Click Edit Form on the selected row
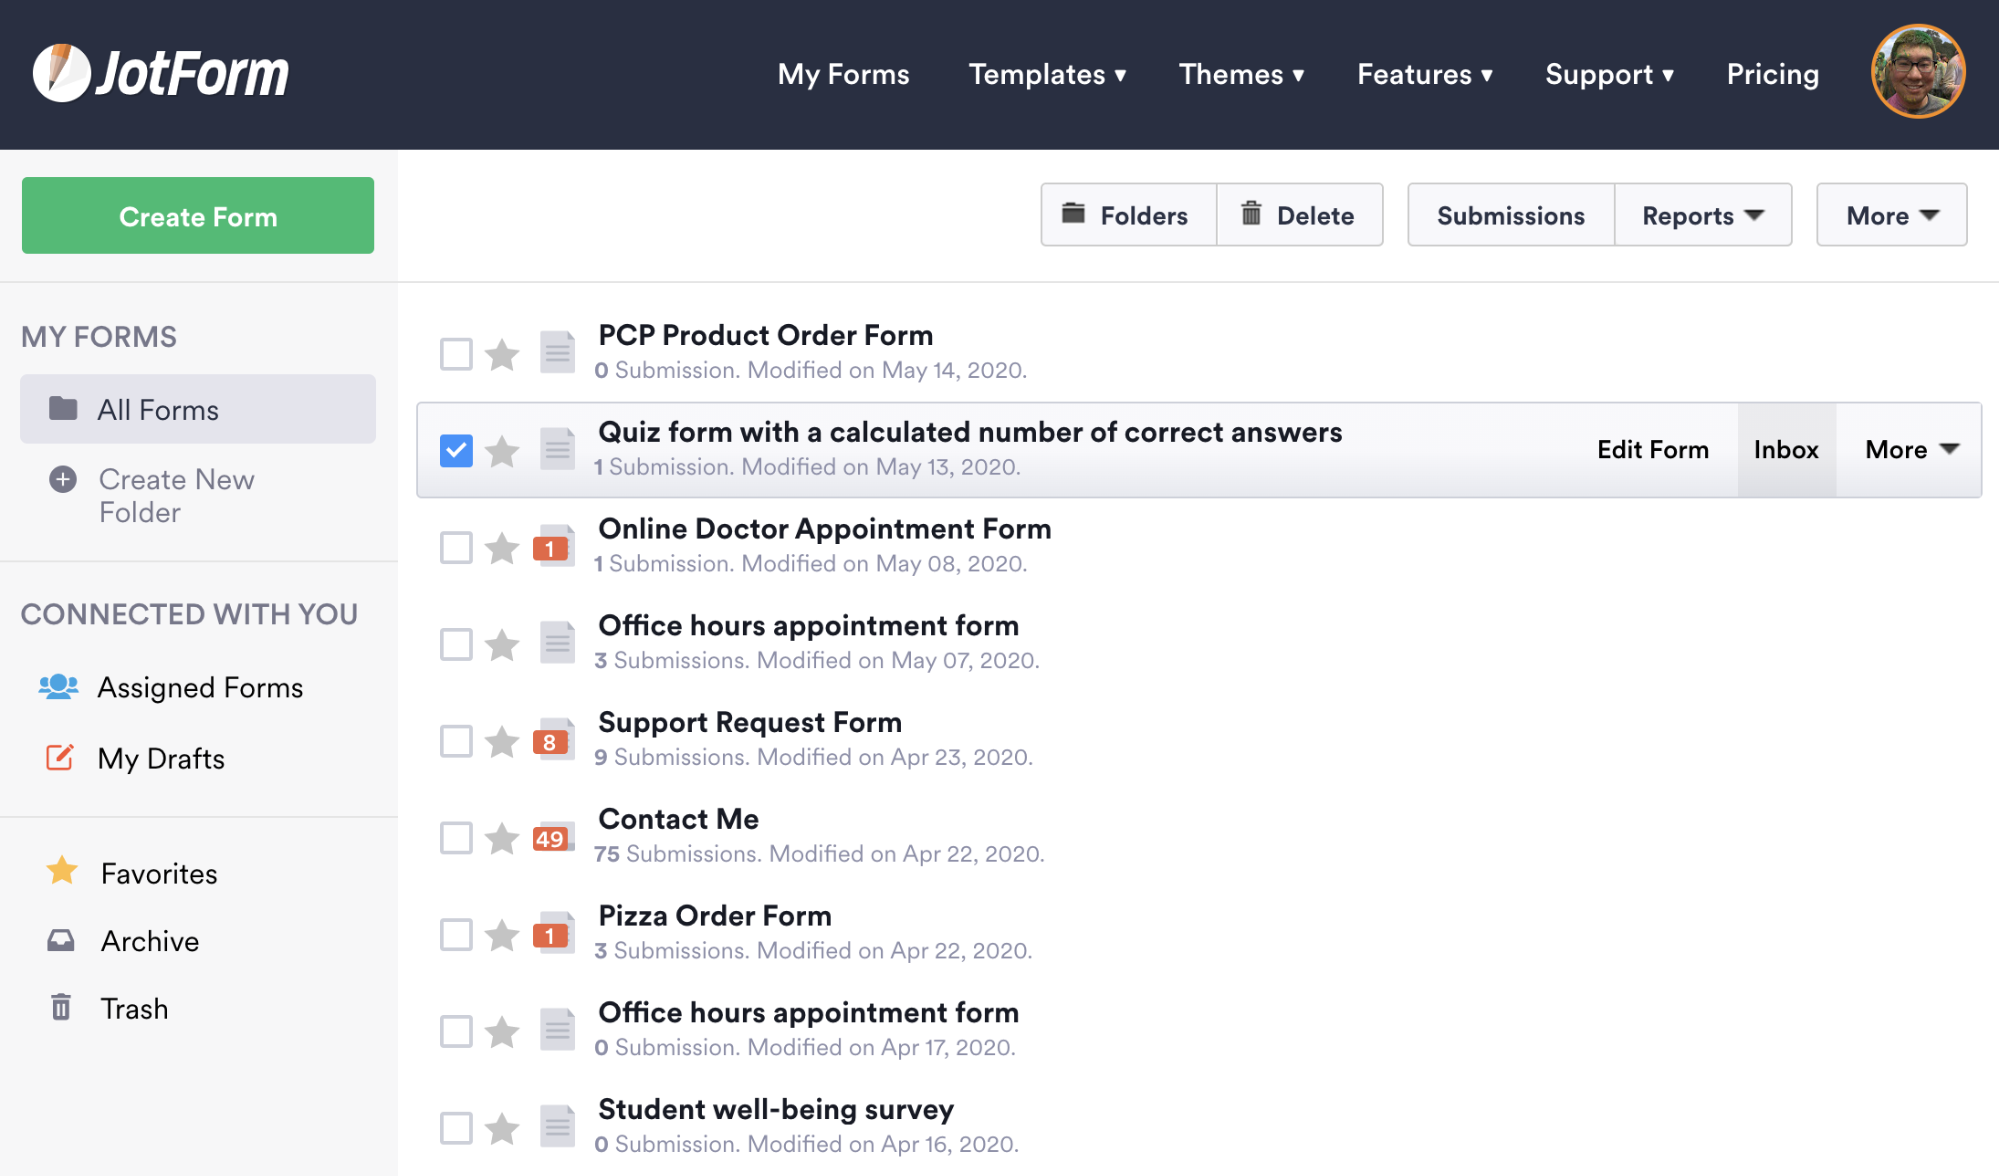 pyautogui.click(x=1652, y=450)
